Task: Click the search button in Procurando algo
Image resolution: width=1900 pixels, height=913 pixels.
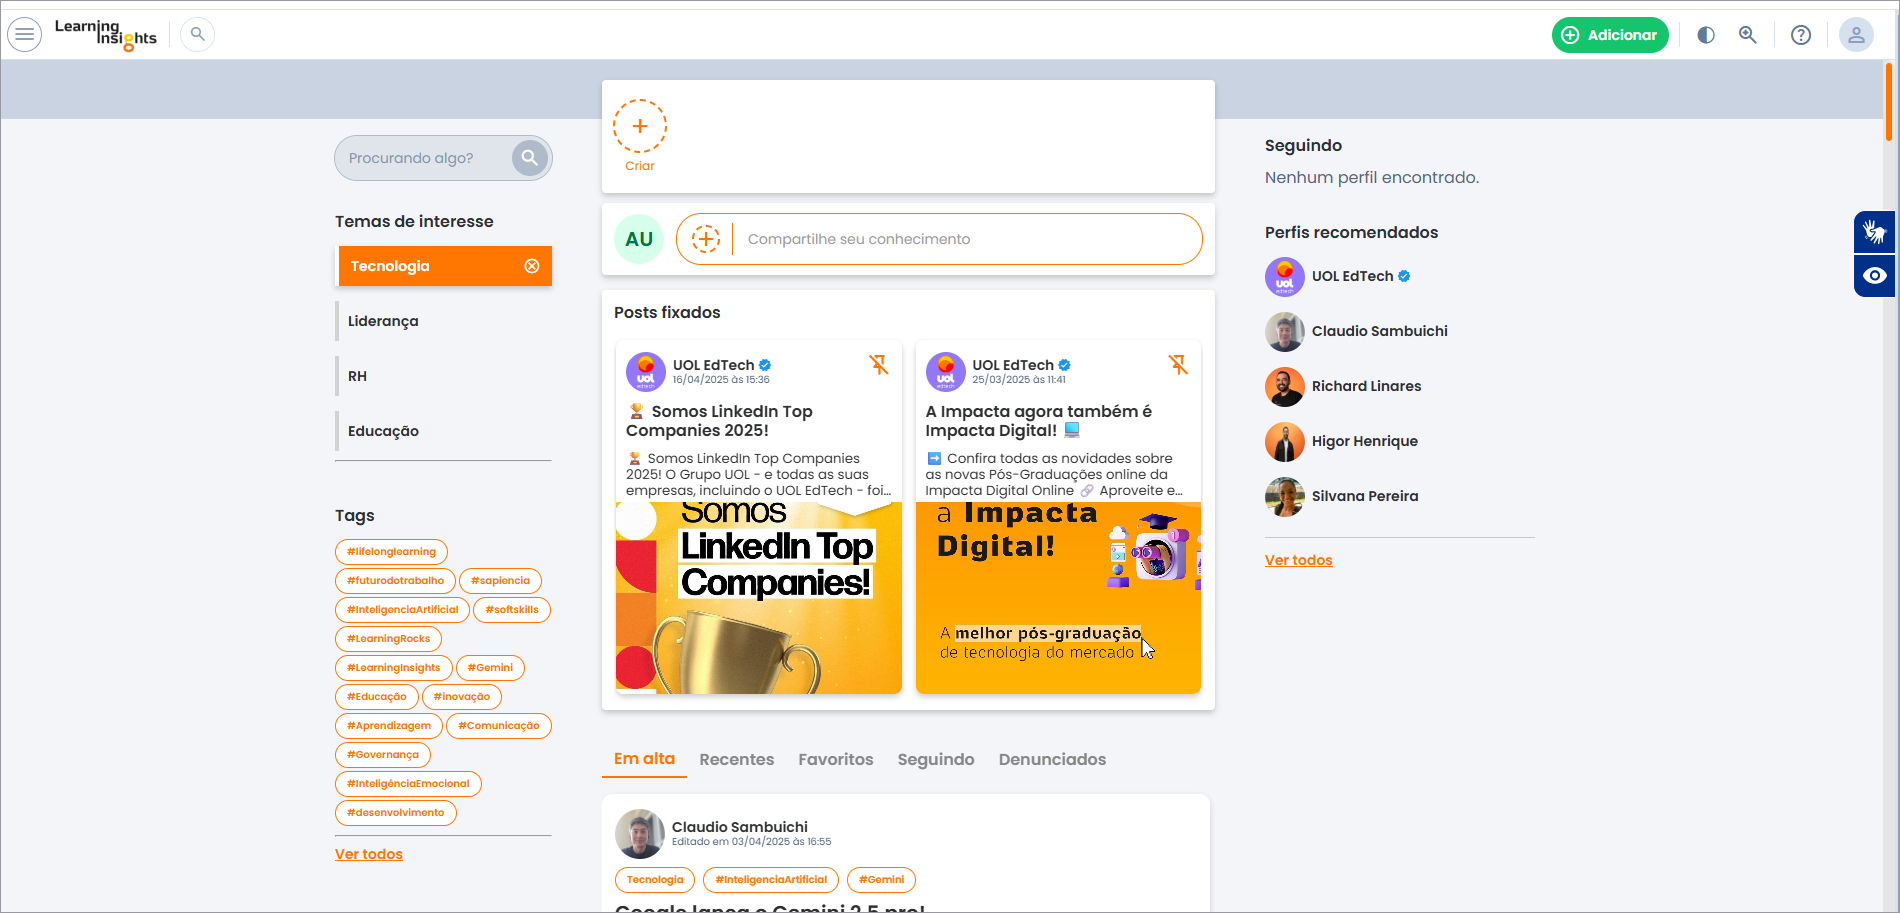Action: point(530,158)
